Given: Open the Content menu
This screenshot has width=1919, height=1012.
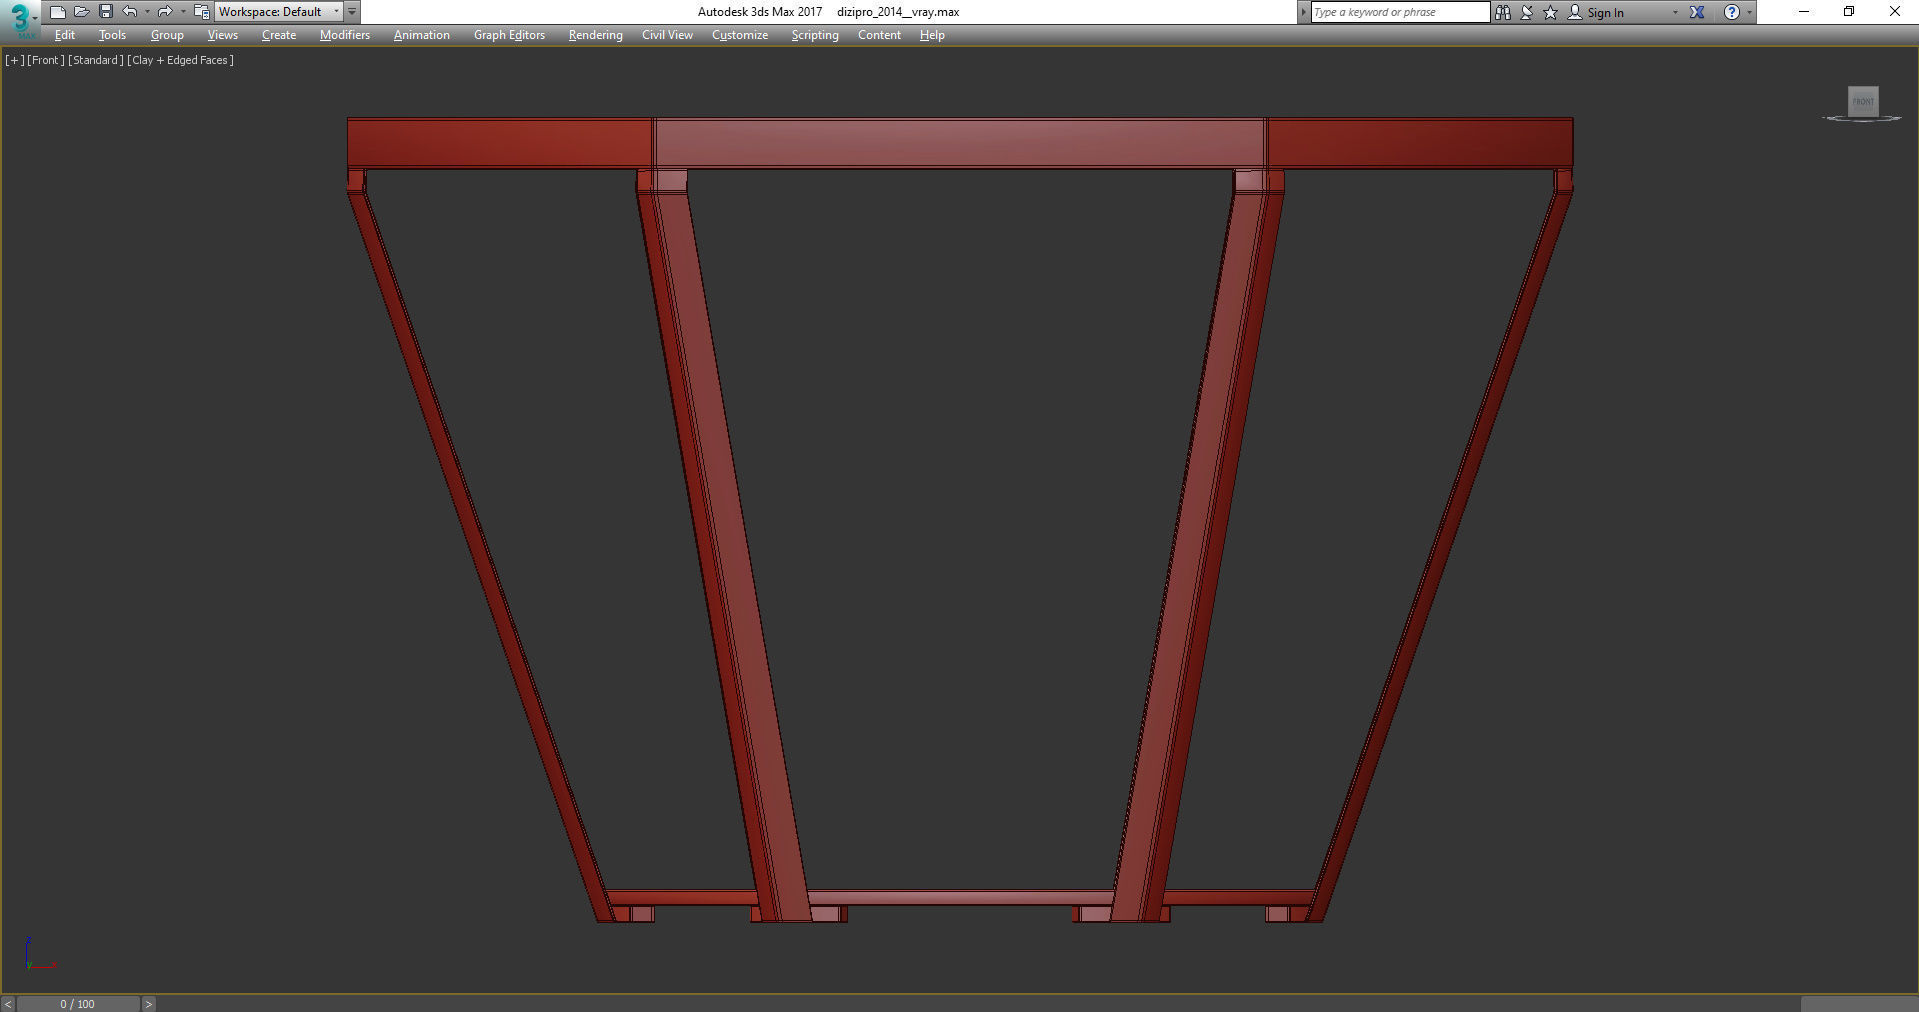Looking at the screenshot, I should (879, 35).
